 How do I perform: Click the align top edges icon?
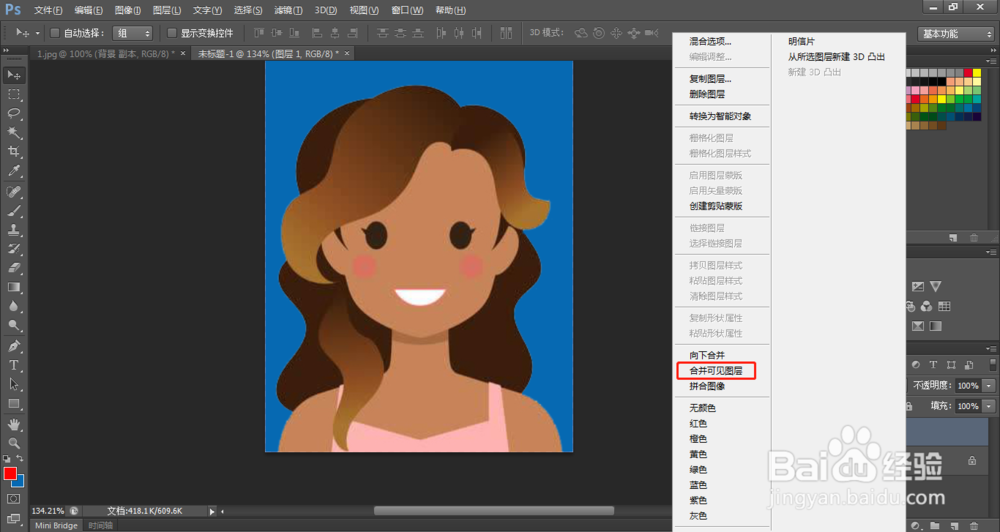258,33
